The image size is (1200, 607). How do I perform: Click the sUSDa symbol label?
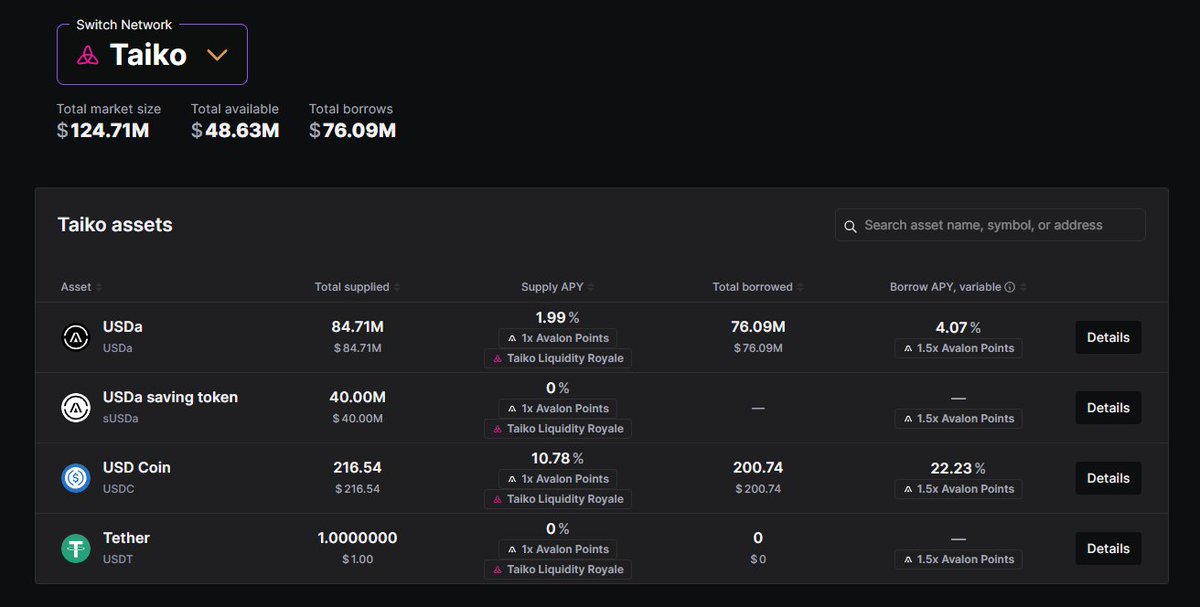coord(120,418)
